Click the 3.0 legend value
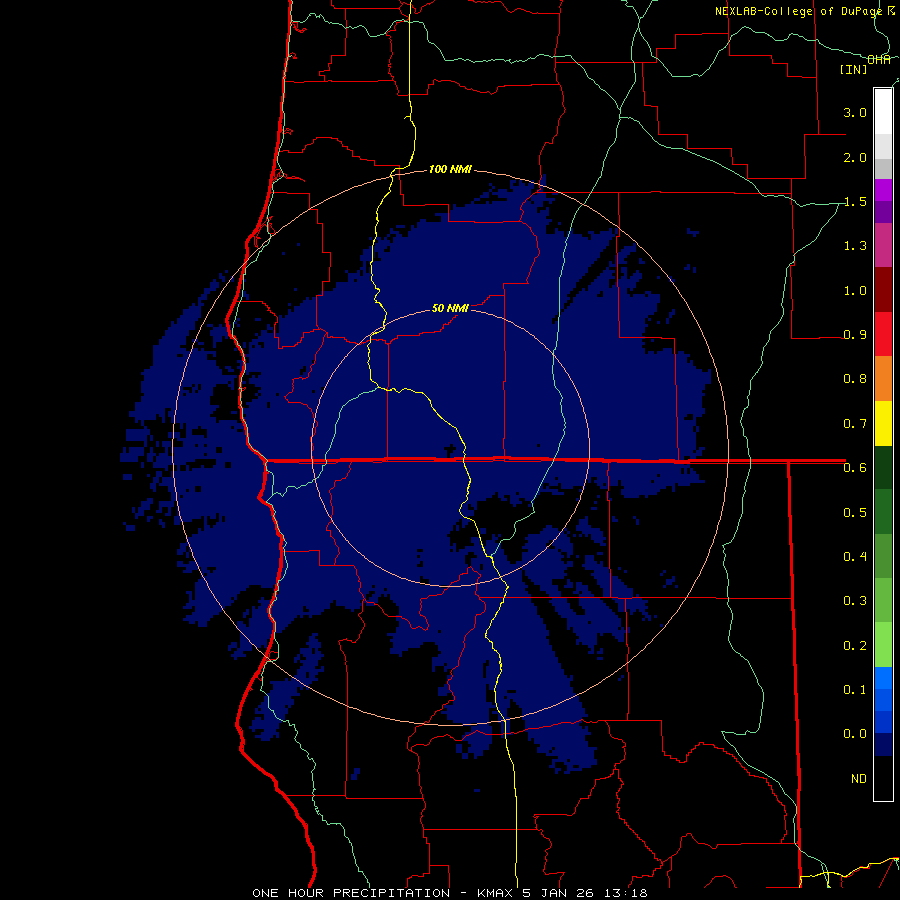Screen dimensions: 900x900 [x=855, y=112]
